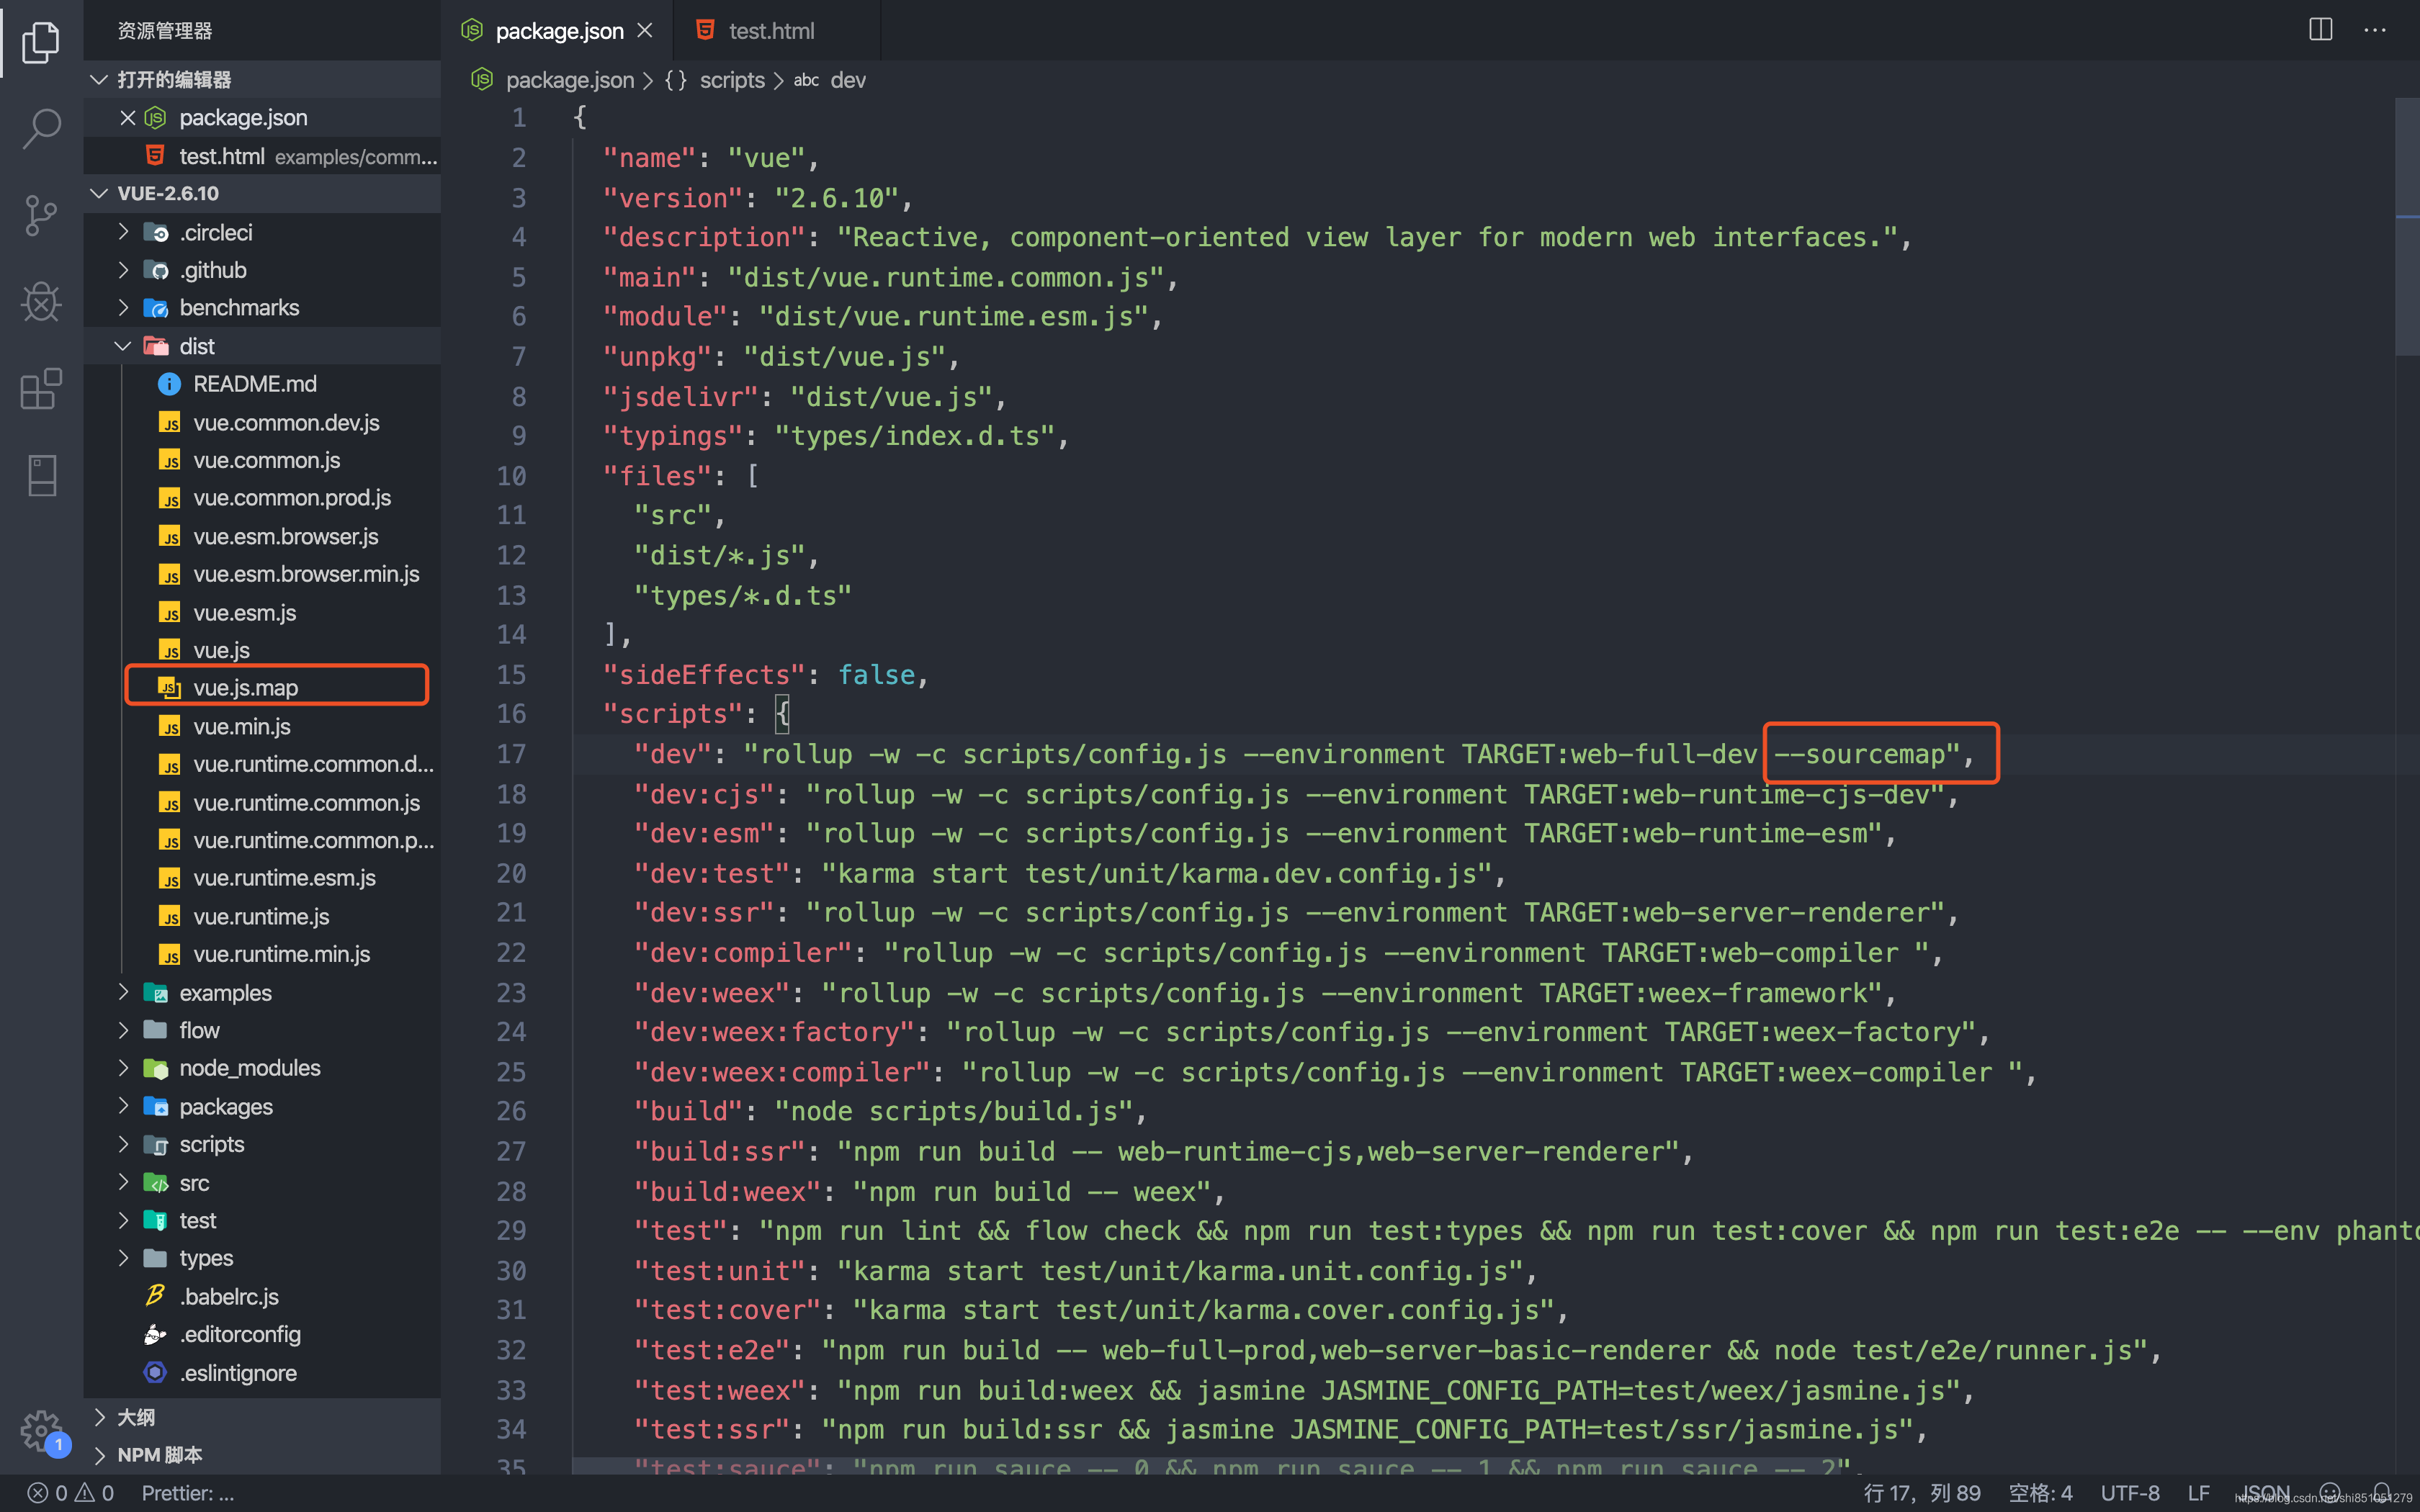This screenshot has height=1512, width=2420.
Task: Expand the outline section
Action: [x=262, y=1417]
